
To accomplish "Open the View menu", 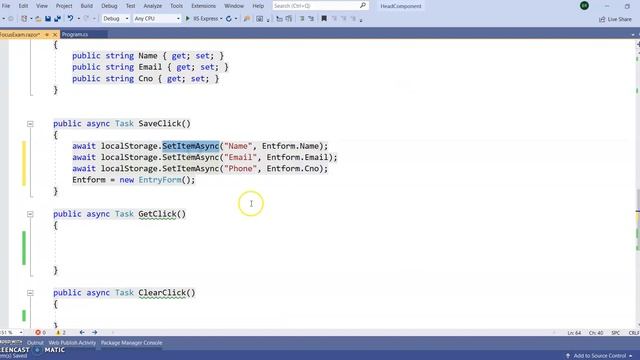I will pos(42,6).
